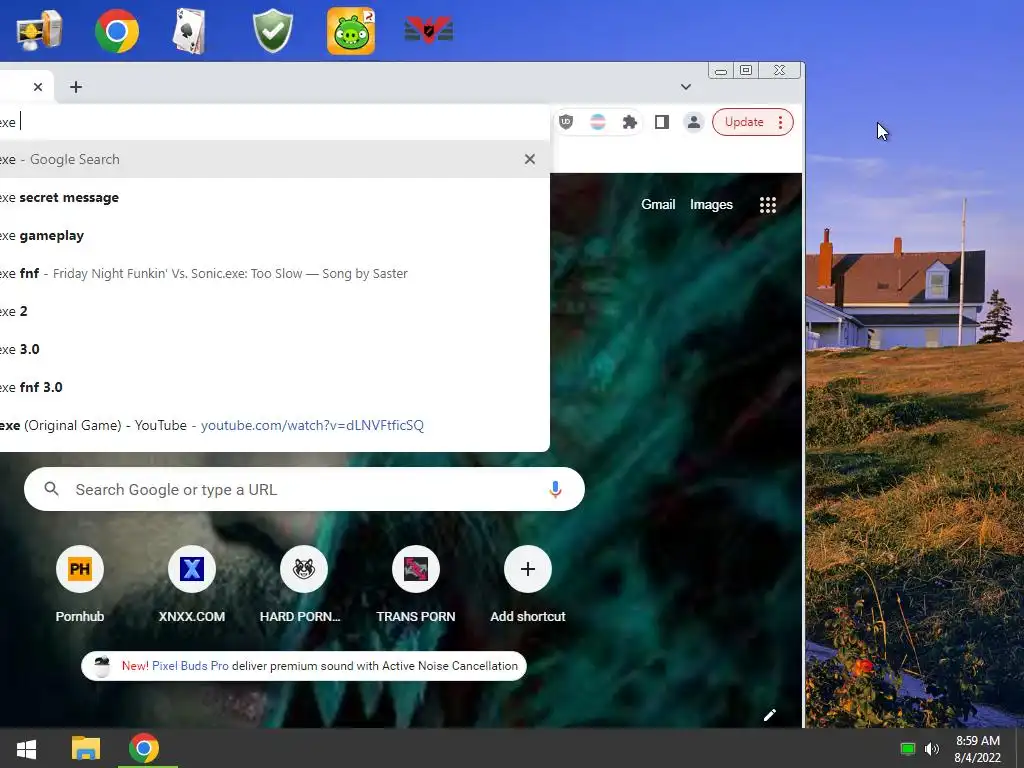Screen dimensions: 1024x768
Task: Maximize the Chrome window
Action: (746, 70)
